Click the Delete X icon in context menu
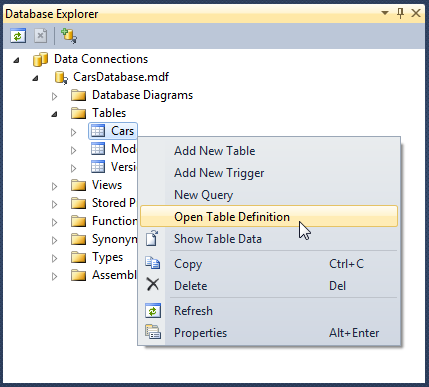The height and width of the screenshot is (387, 429). coord(153,285)
